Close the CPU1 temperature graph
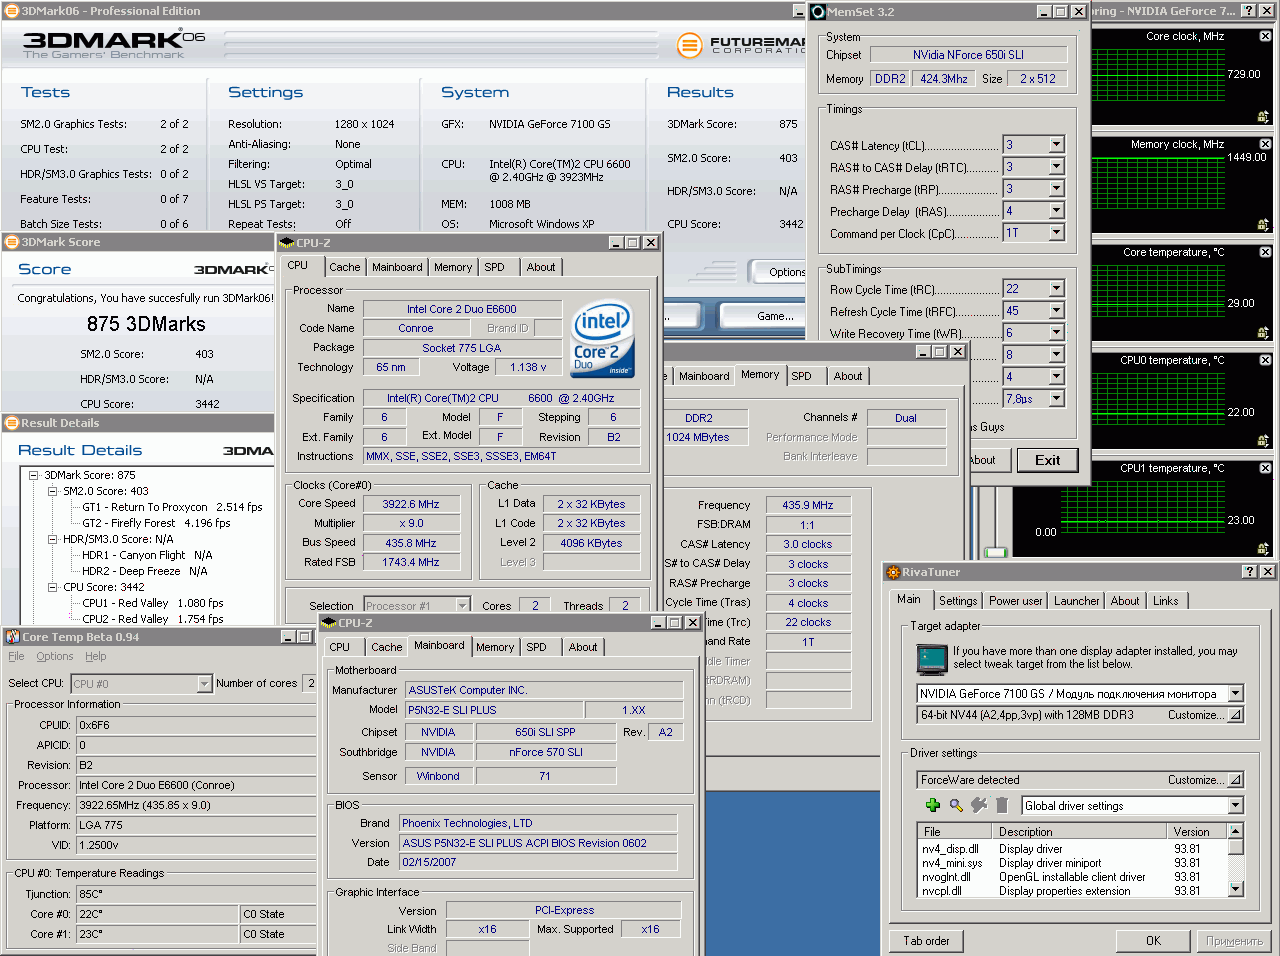 1265,468
